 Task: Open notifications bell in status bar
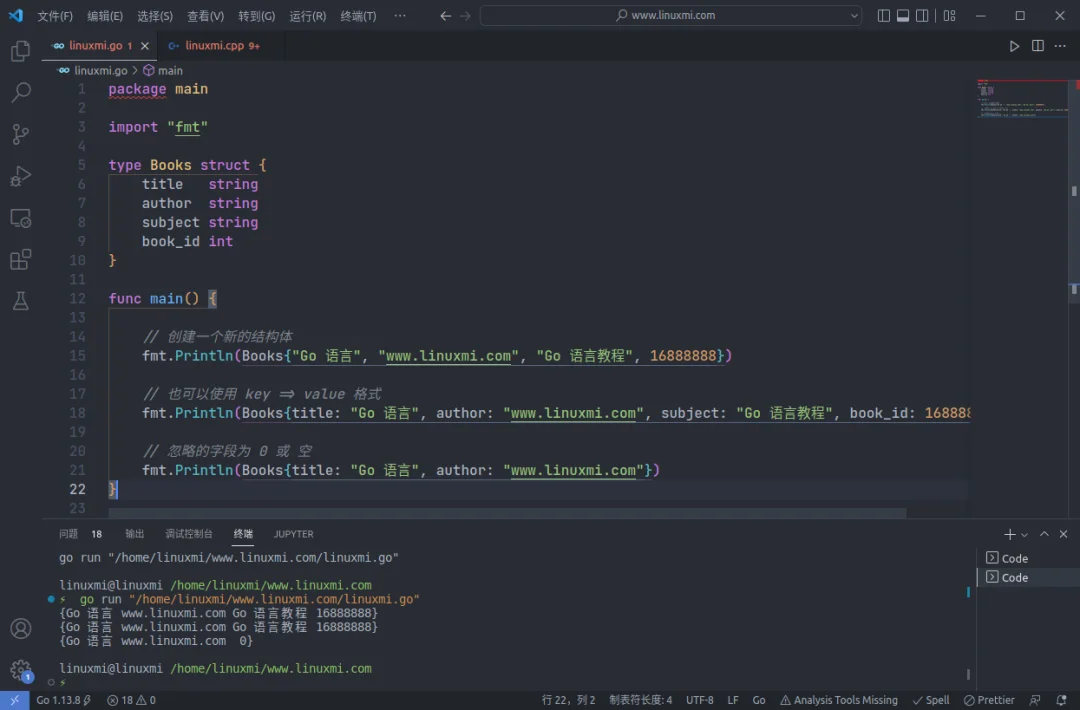(x=1061, y=700)
